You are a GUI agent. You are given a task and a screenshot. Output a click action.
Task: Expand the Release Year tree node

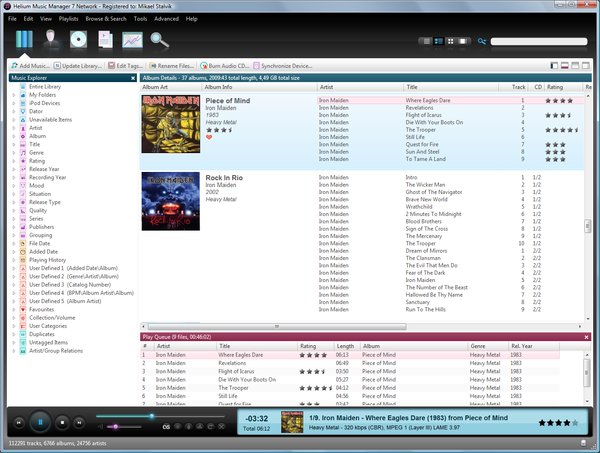14,169
